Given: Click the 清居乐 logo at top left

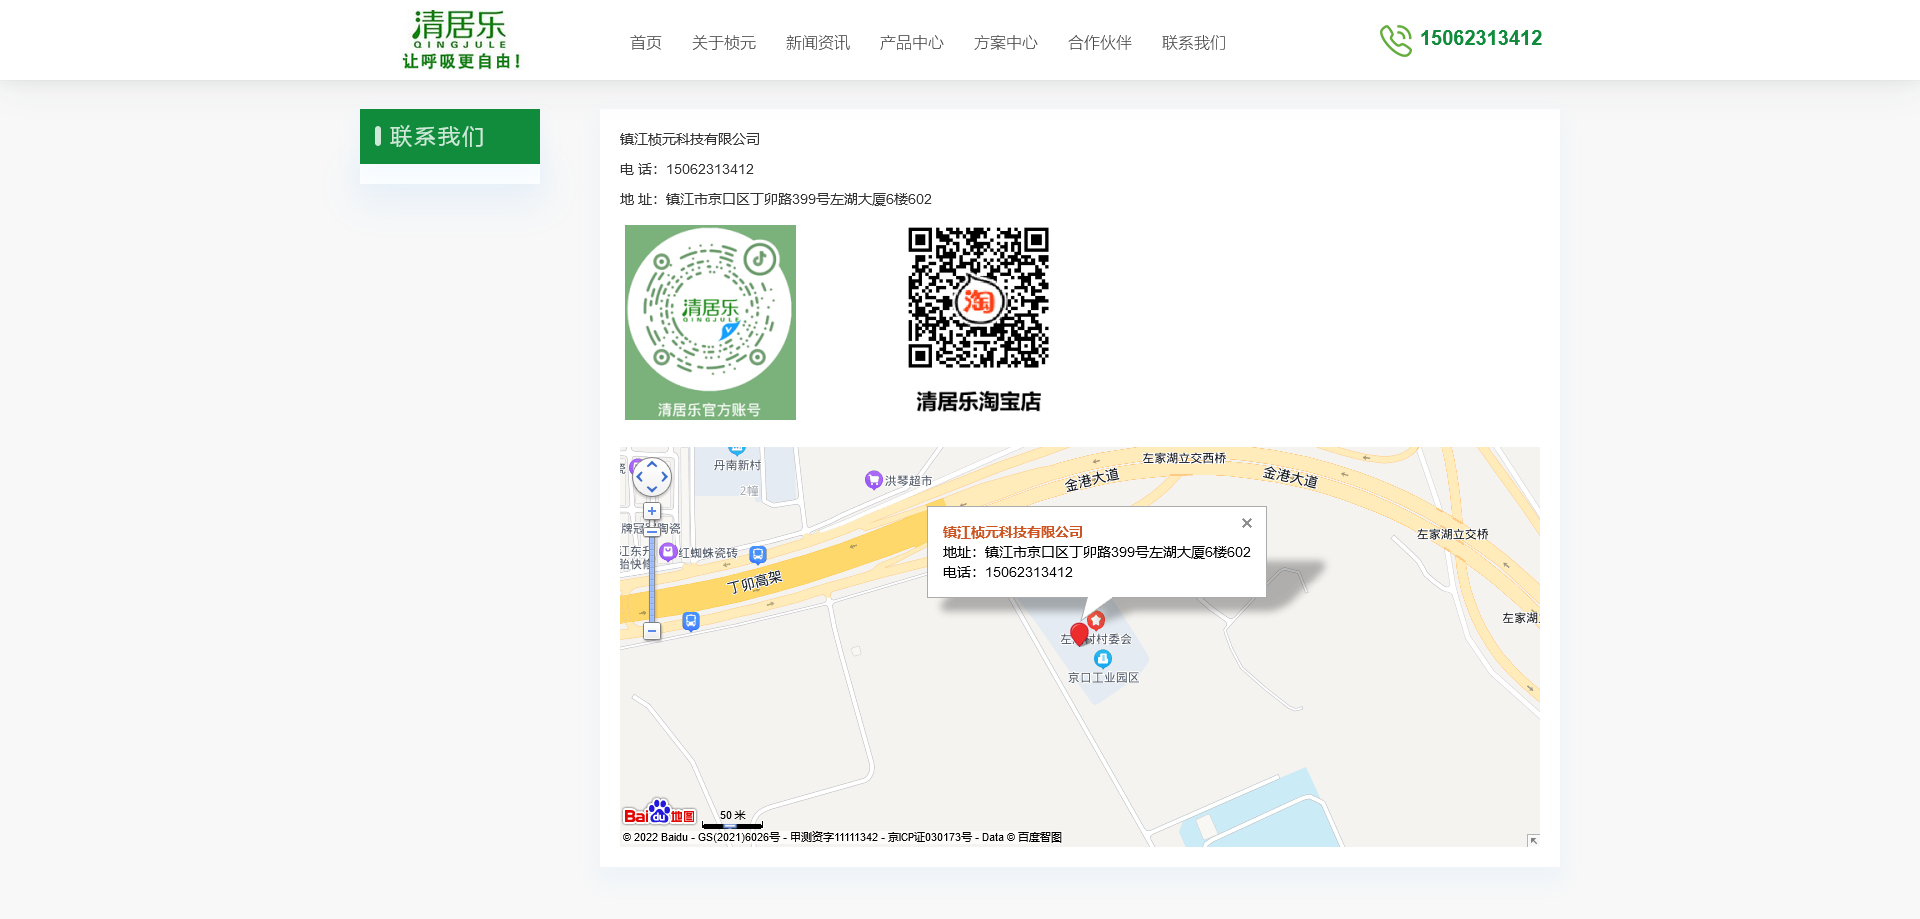Looking at the screenshot, I should [x=458, y=38].
